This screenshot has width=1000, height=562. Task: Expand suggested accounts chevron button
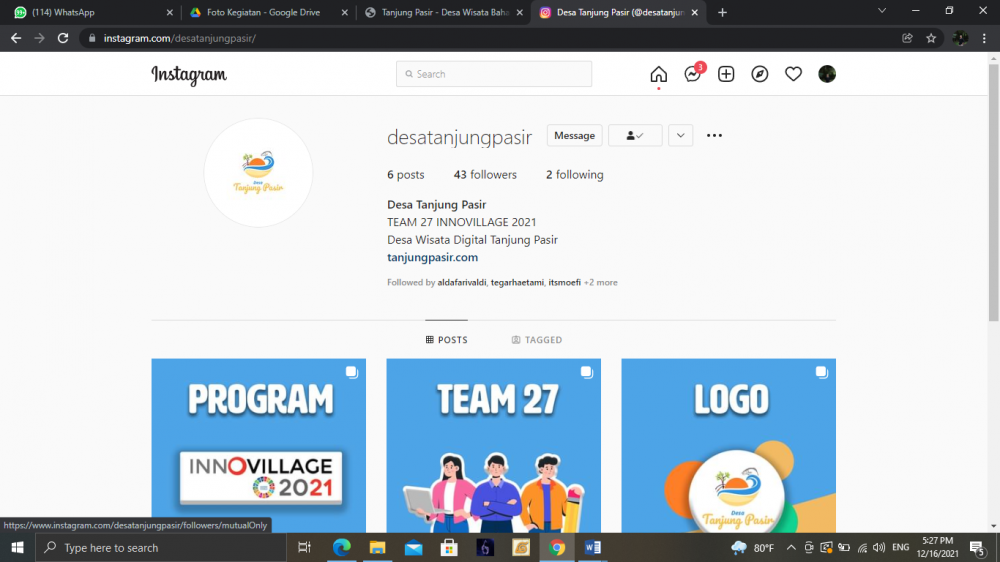click(x=680, y=135)
